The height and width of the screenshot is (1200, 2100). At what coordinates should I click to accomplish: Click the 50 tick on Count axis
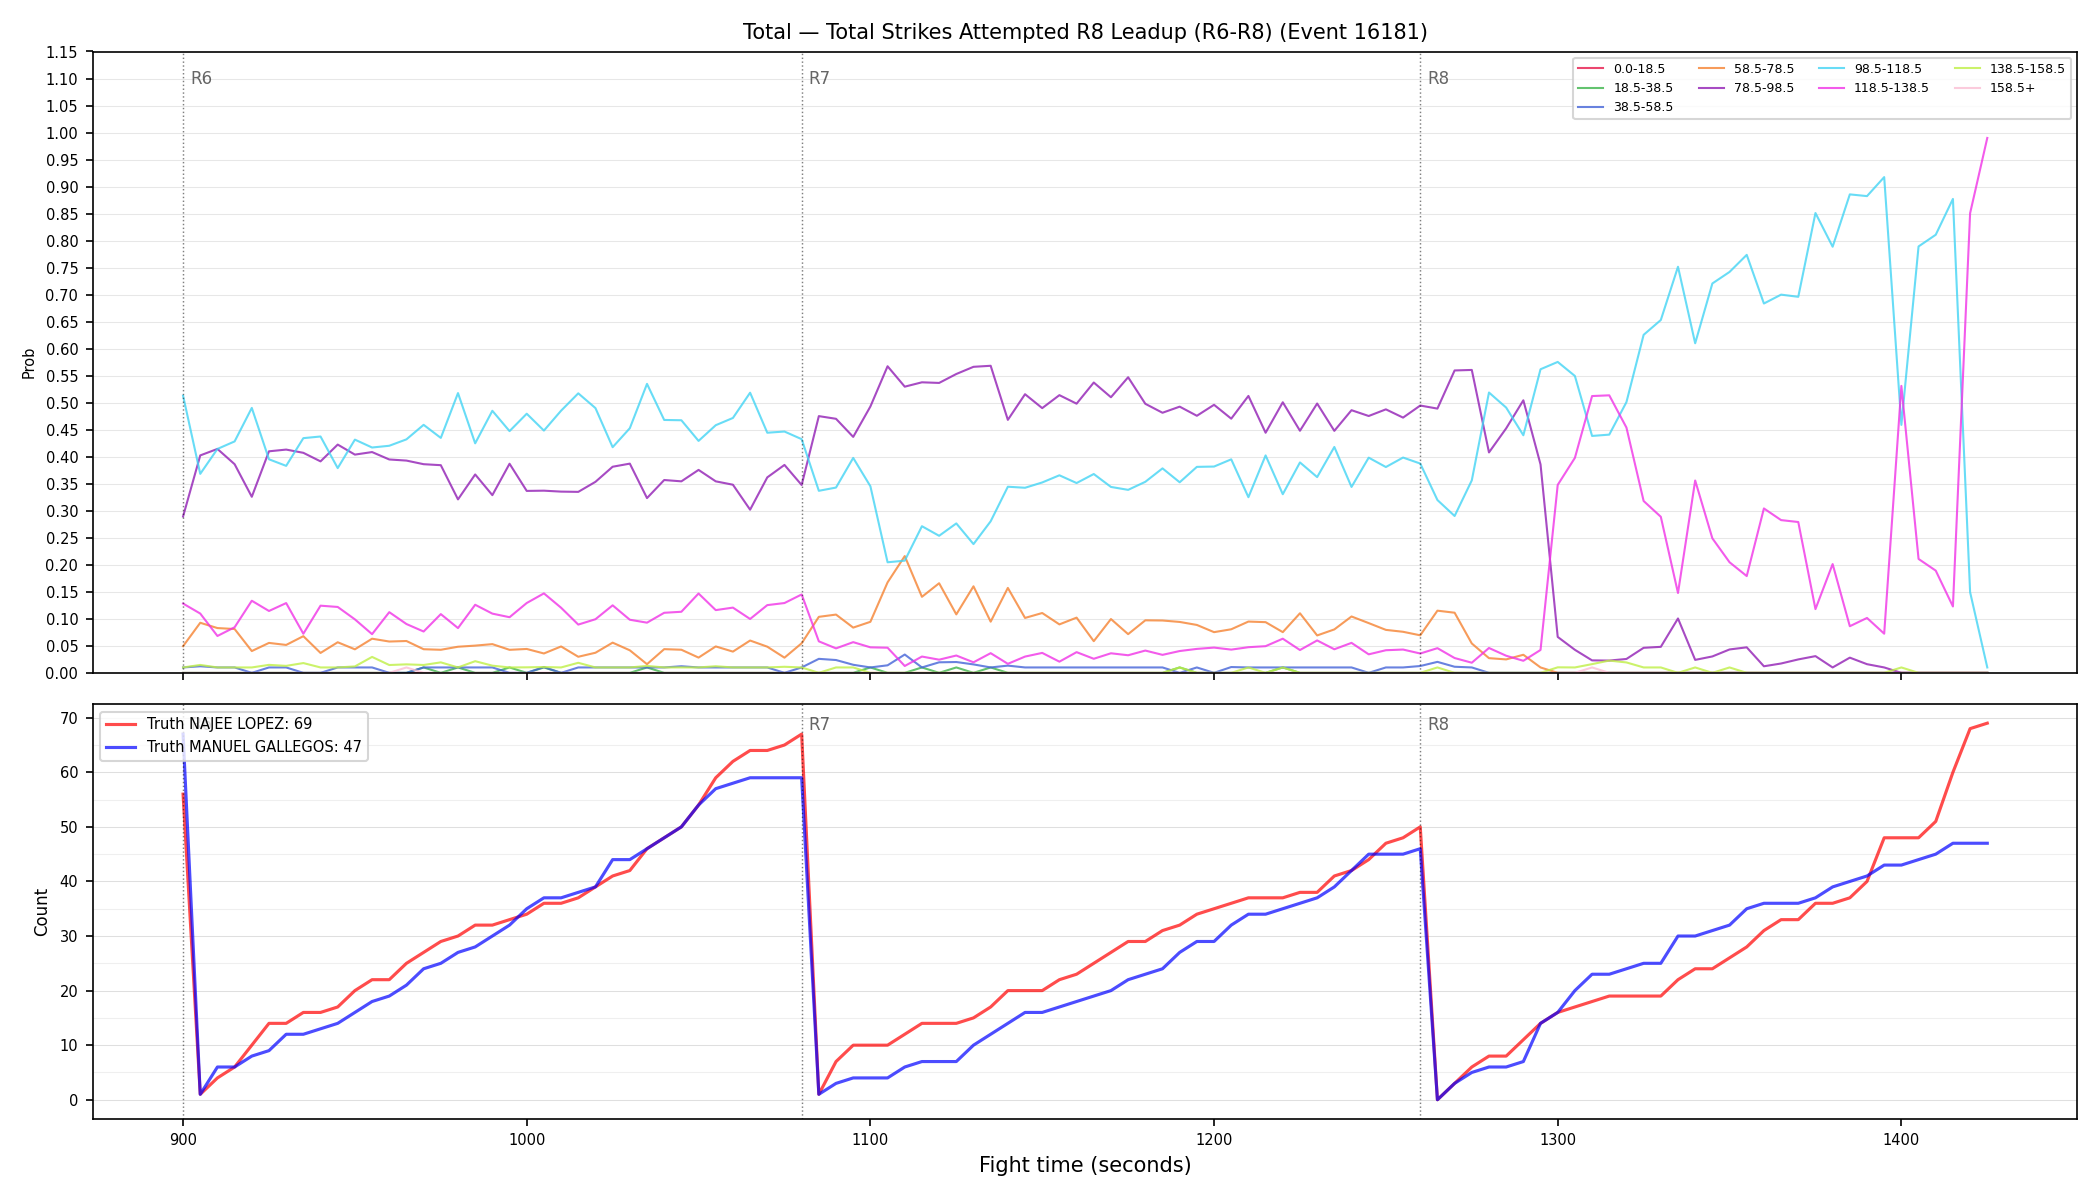tap(69, 827)
